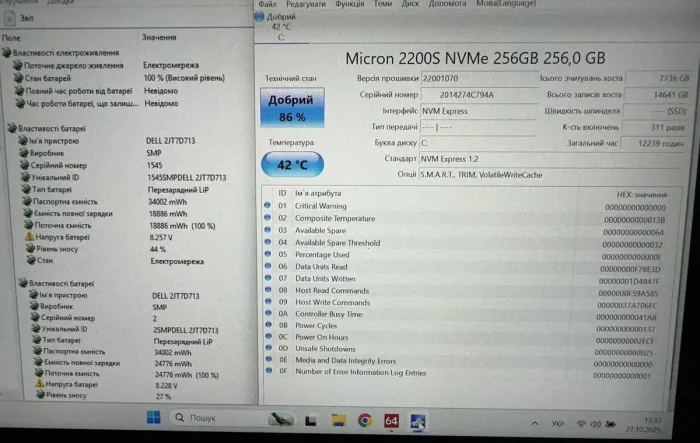Click the 42 °C temperature button
700x443 pixels.
[291, 164]
